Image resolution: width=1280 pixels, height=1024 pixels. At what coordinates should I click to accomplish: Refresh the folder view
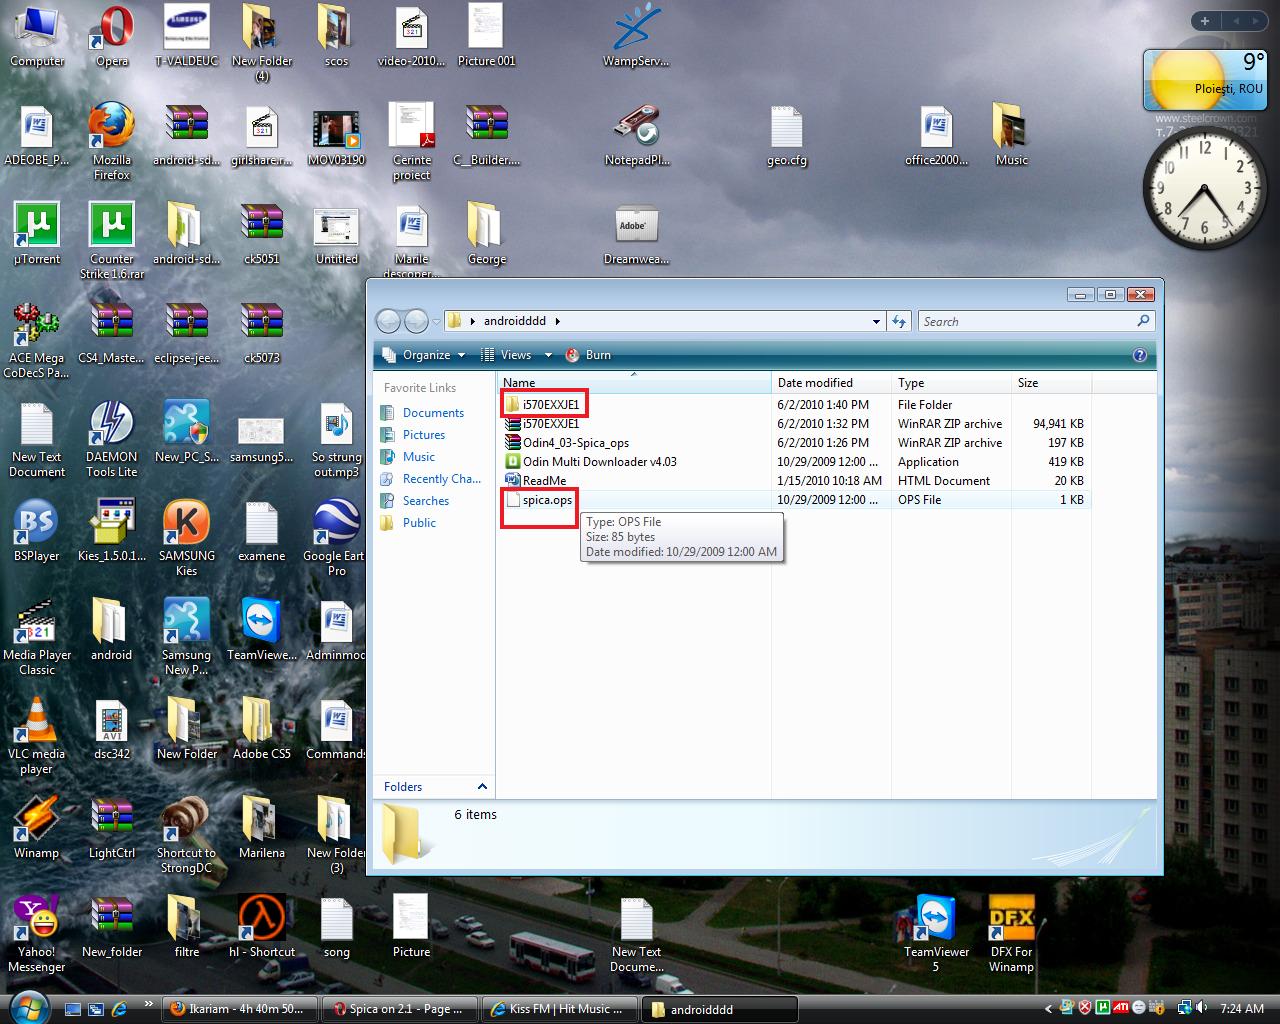click(x=899, y=322)
